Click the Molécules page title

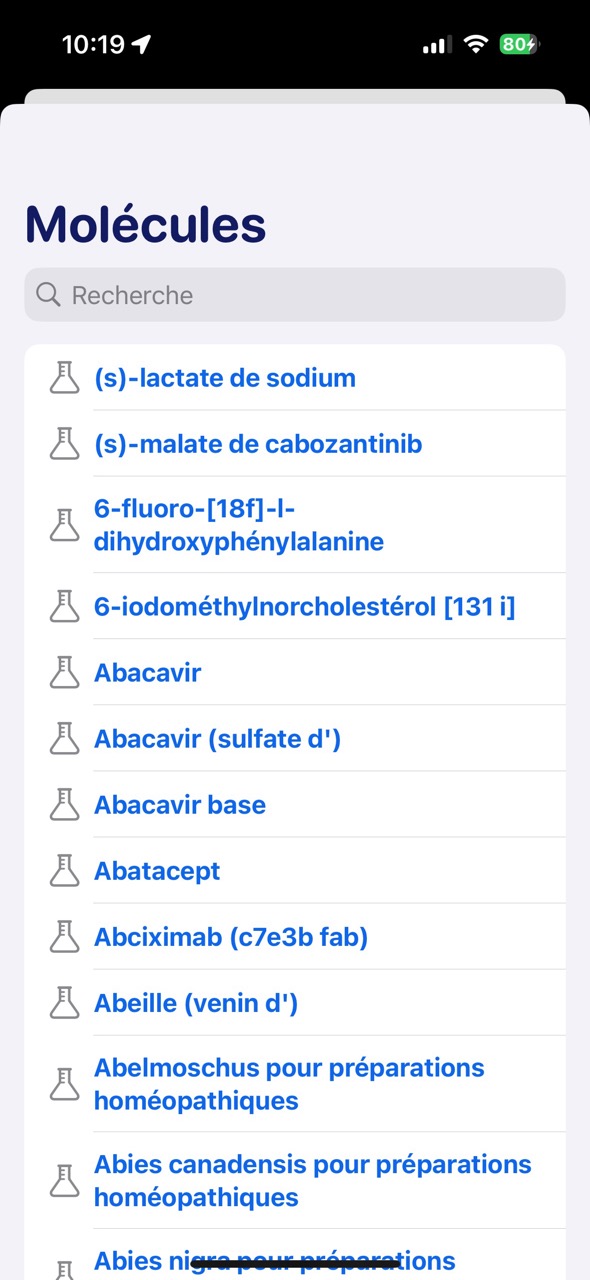tap(144, 225)
